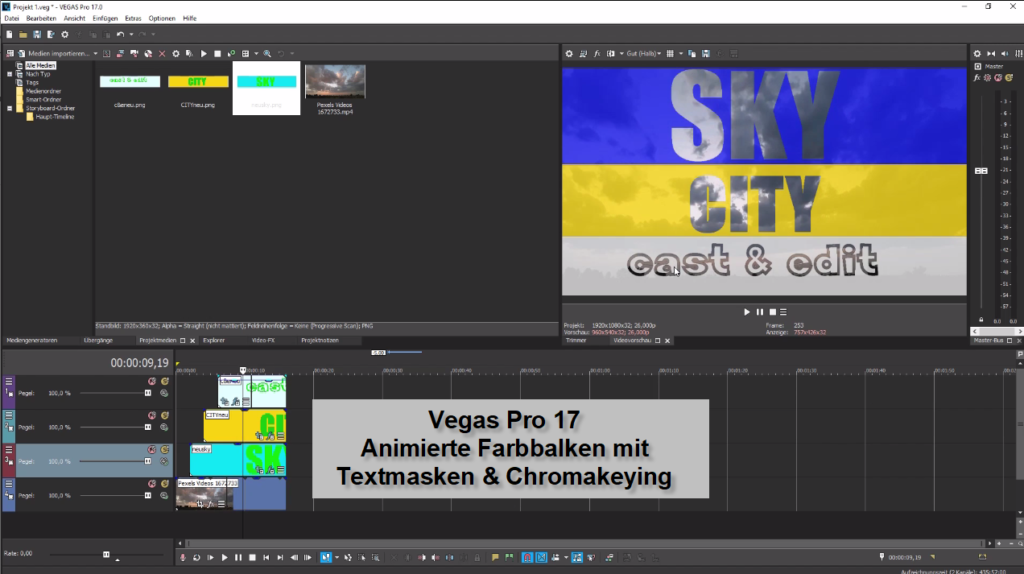Adjust Pegel slider on first video track
The height and width of the screenshot is (574, 1024).
148,393
